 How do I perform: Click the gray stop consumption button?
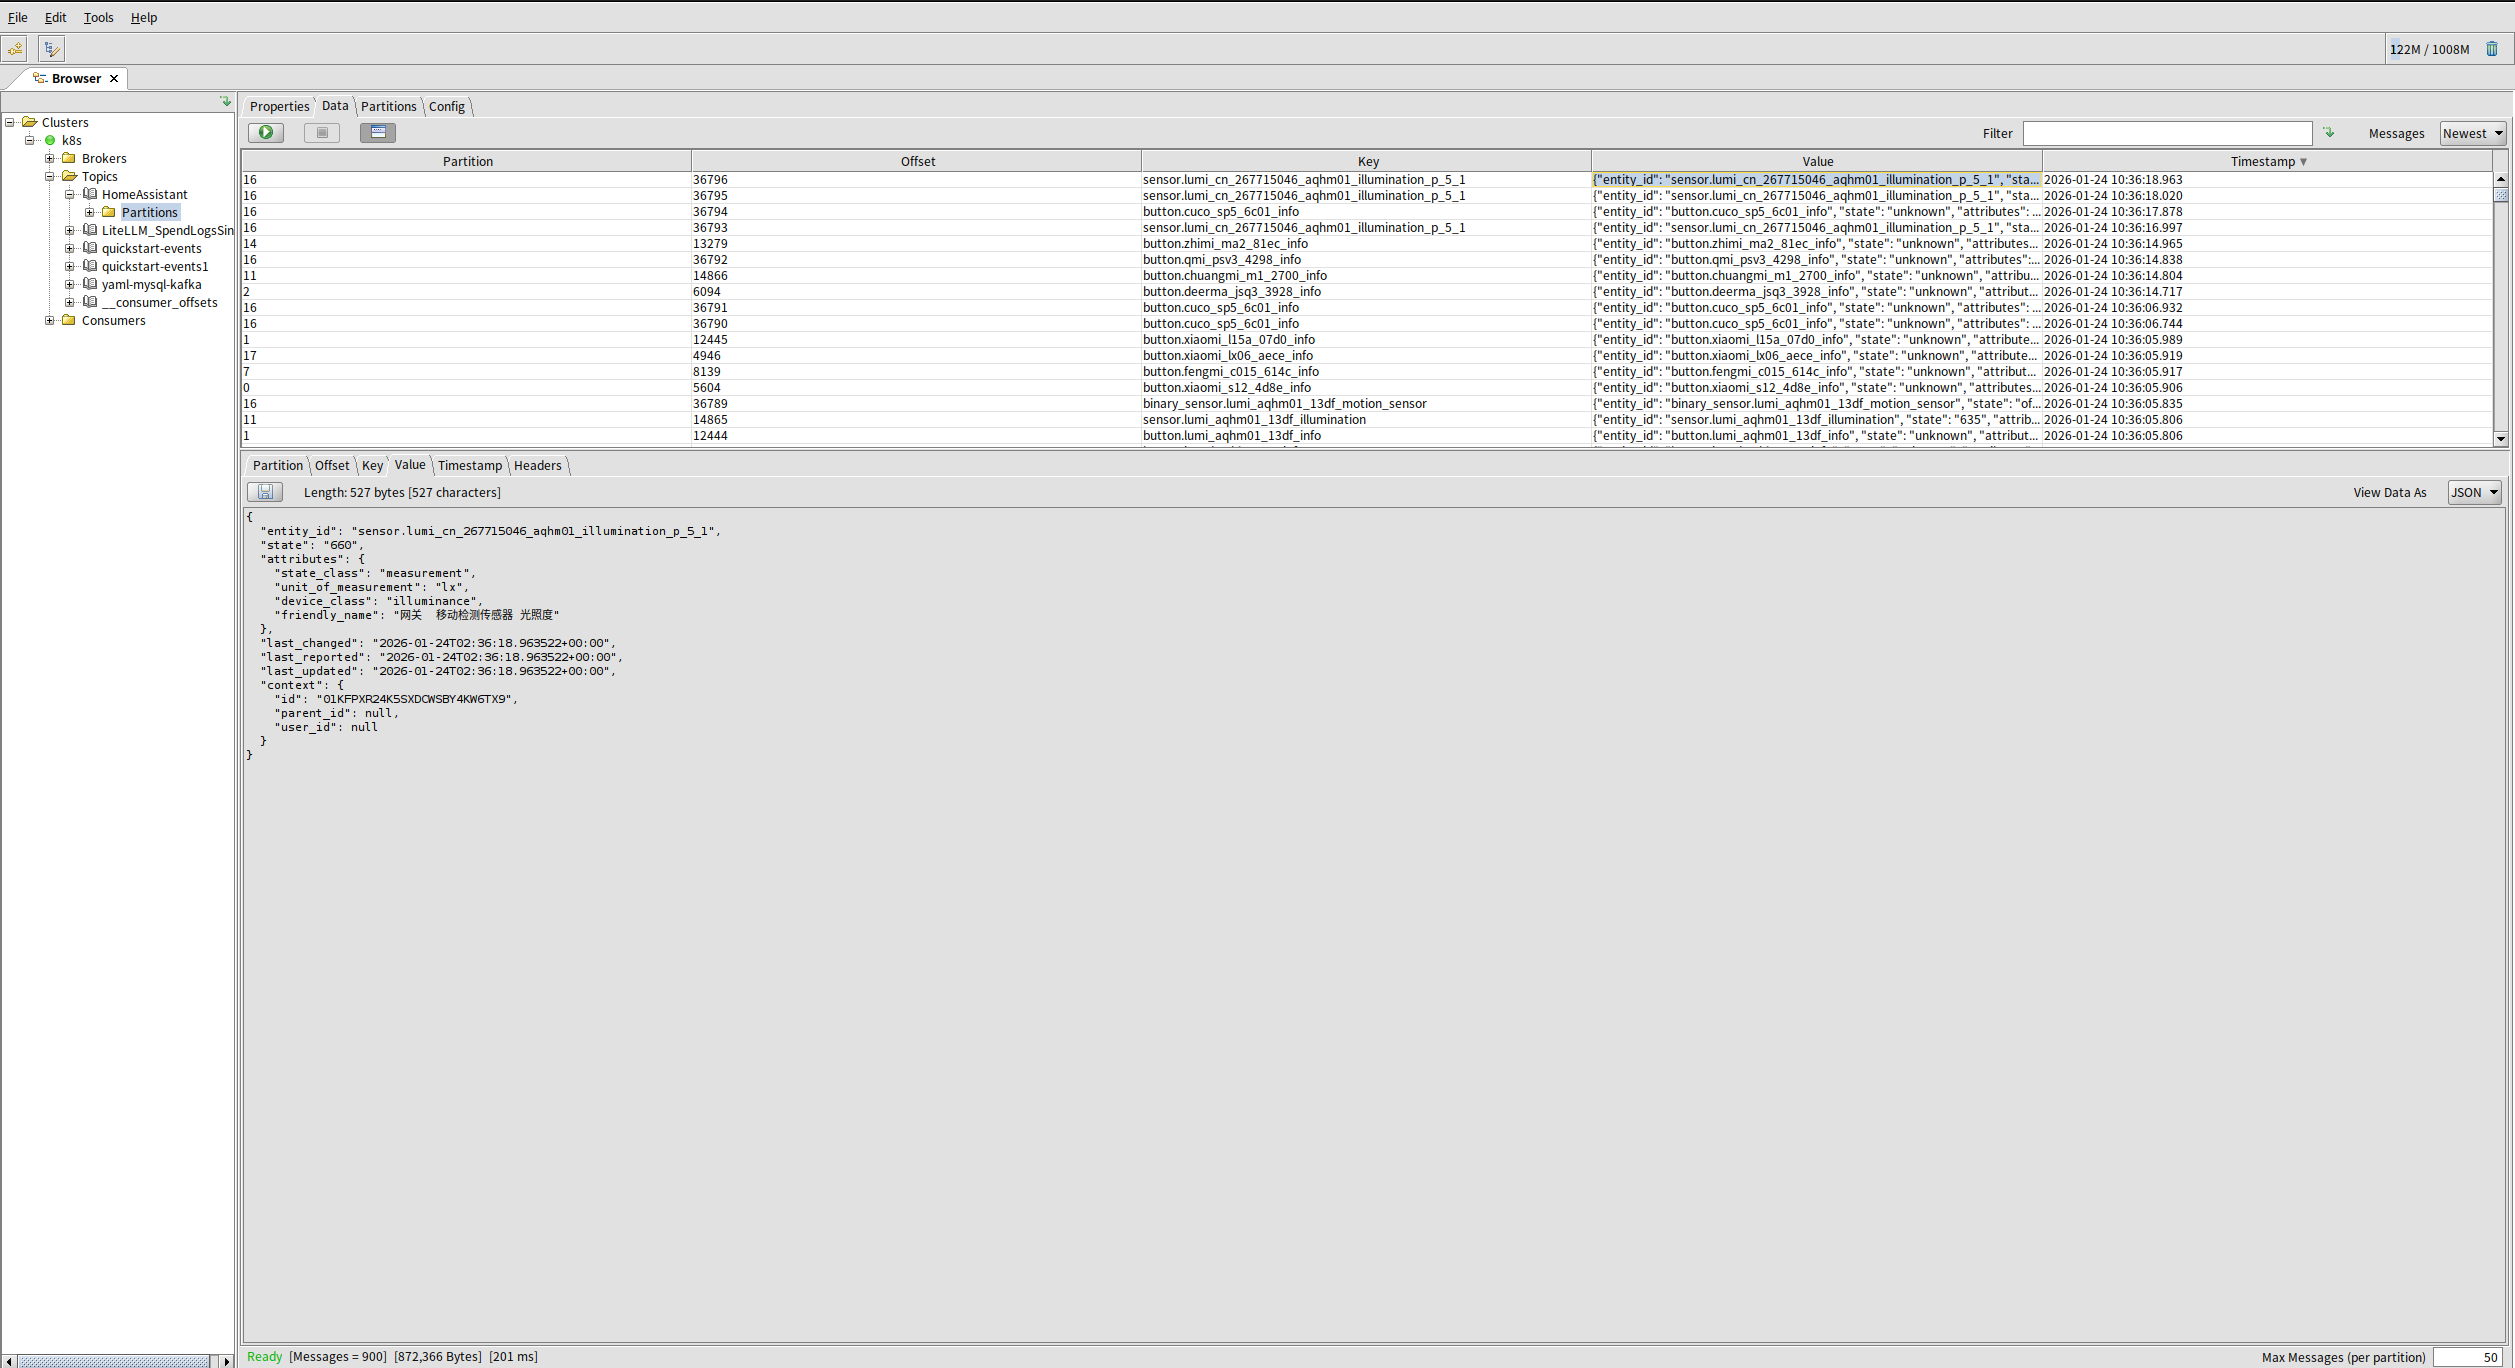[322, 132]
